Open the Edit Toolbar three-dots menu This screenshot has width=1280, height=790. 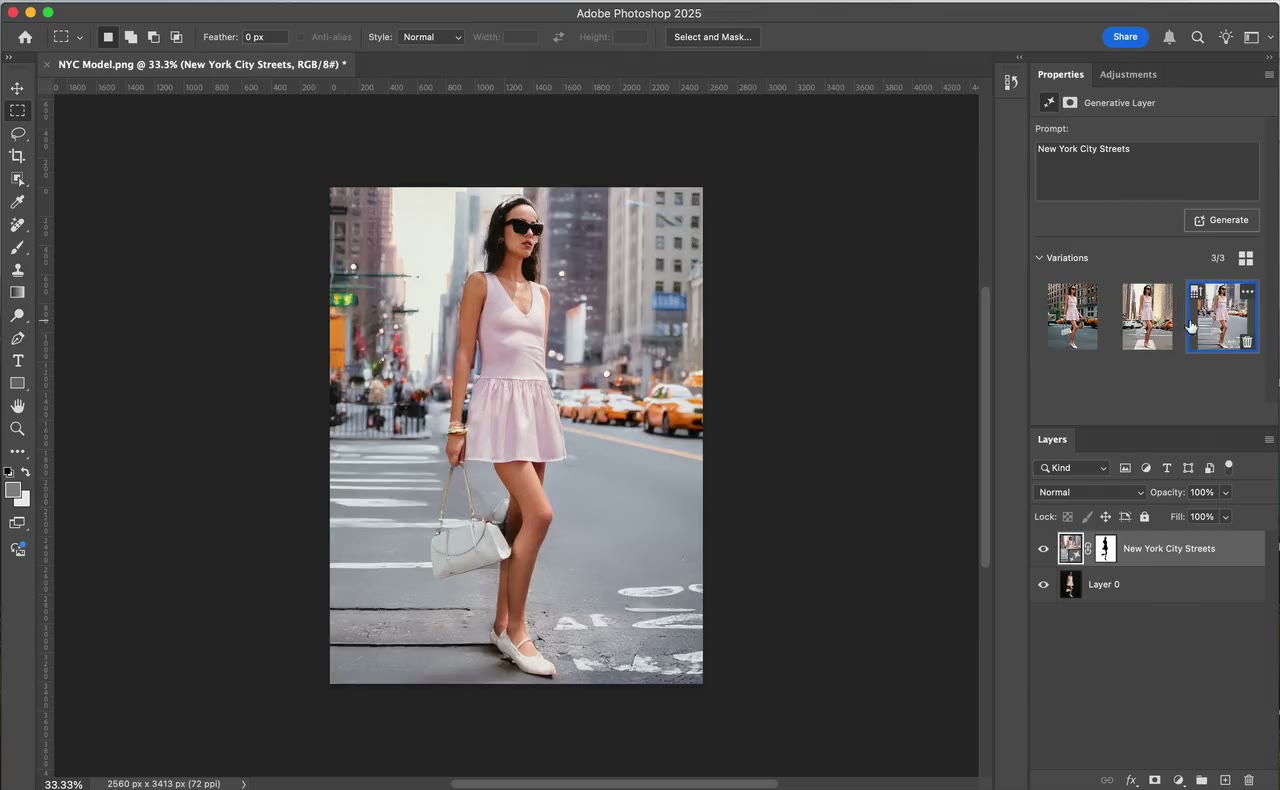pos(17,452)
